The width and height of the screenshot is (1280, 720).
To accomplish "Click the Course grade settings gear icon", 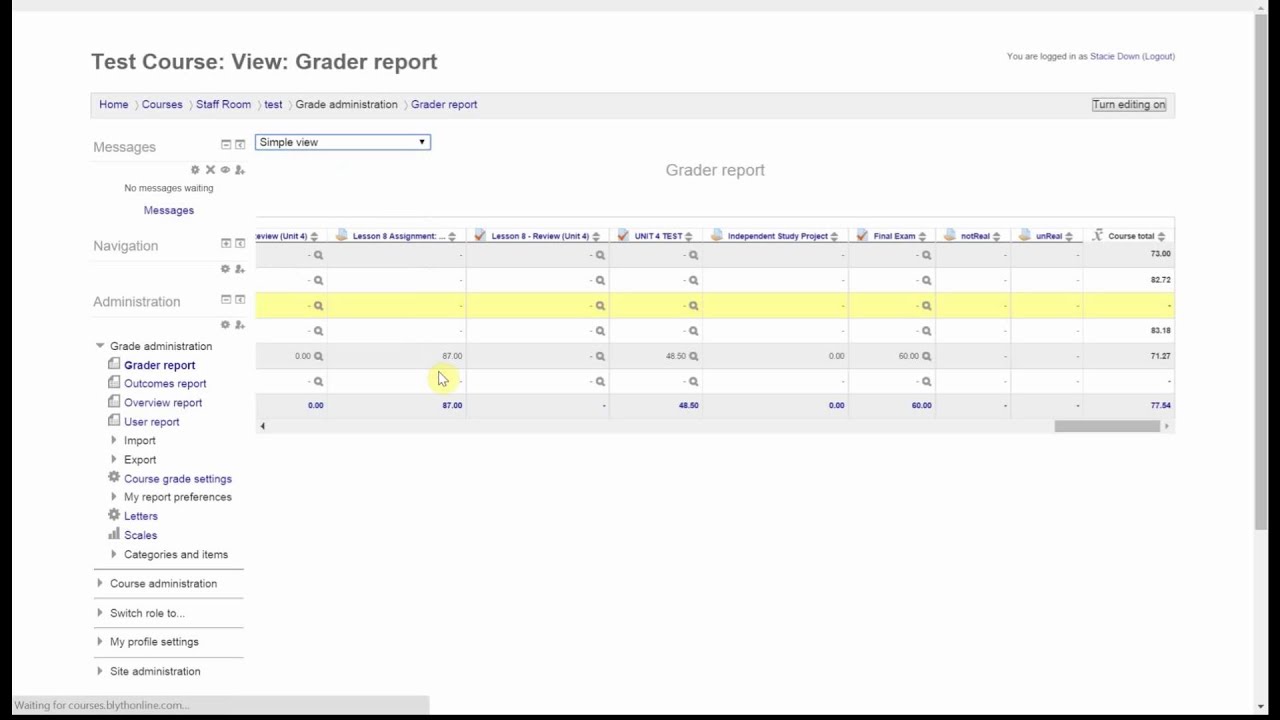I will coord(114,478).
